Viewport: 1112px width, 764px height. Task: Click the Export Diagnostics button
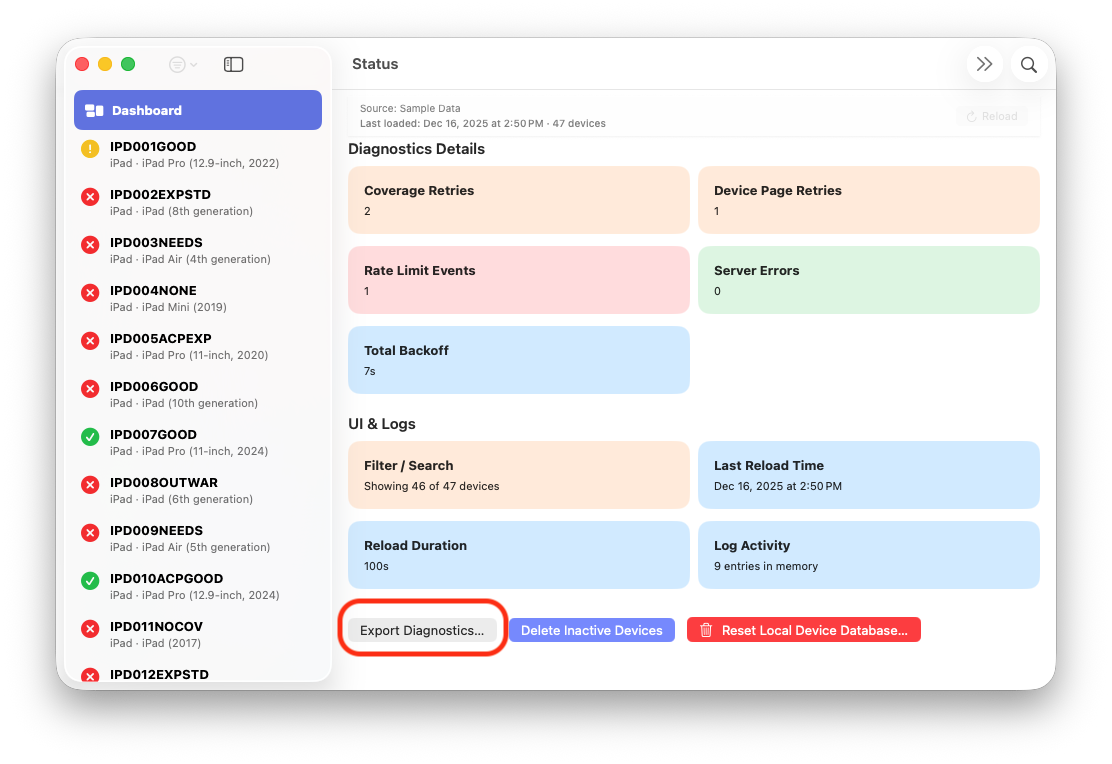(x=421, y=630)
